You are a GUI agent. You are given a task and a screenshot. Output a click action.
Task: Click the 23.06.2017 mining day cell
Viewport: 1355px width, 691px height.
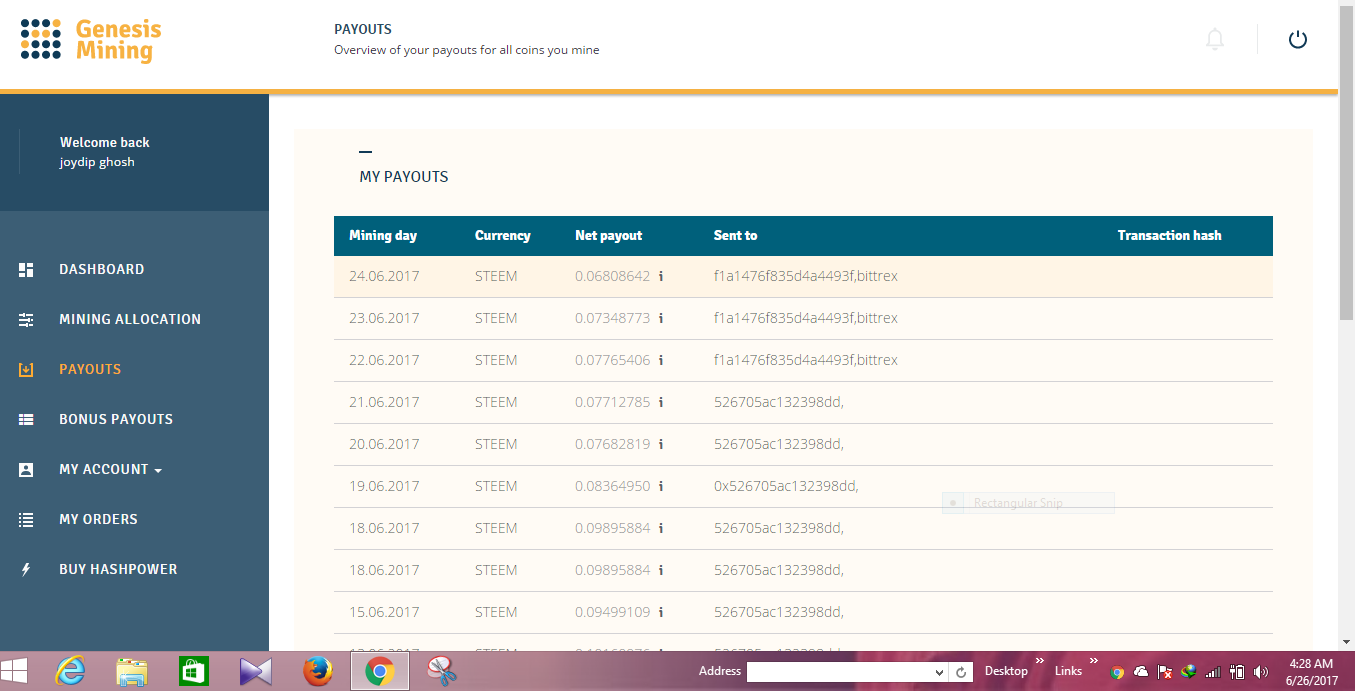pyautogui.click(x=384, y=318)
